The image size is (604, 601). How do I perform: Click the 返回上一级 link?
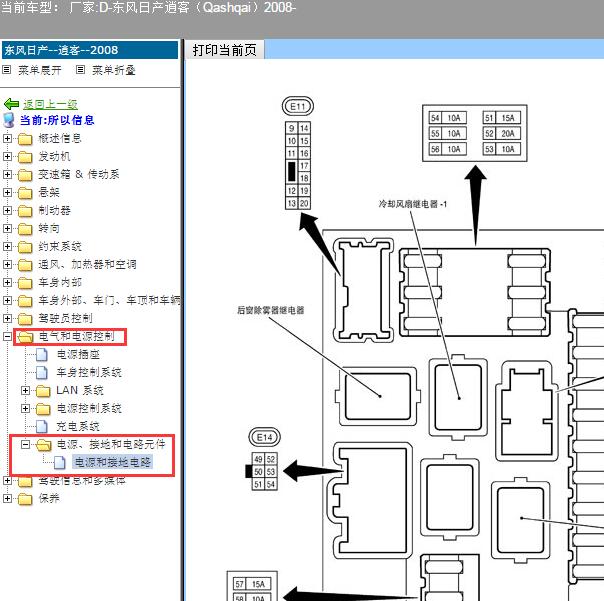click(50, 104)
